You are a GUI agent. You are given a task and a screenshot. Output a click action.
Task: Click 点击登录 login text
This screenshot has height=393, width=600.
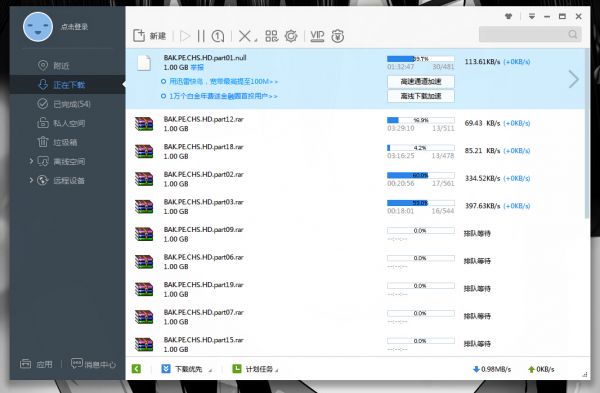74,27
